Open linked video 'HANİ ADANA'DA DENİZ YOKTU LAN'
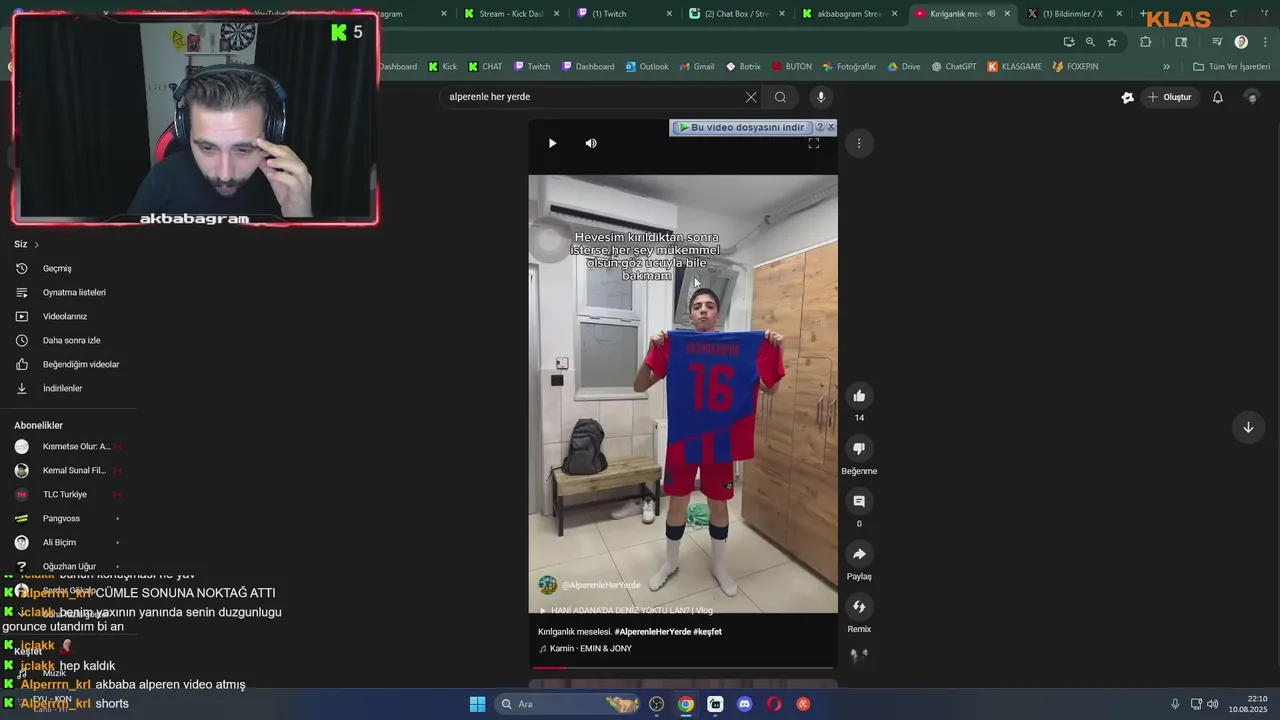 pyautogui.click(x=626, y=610)
